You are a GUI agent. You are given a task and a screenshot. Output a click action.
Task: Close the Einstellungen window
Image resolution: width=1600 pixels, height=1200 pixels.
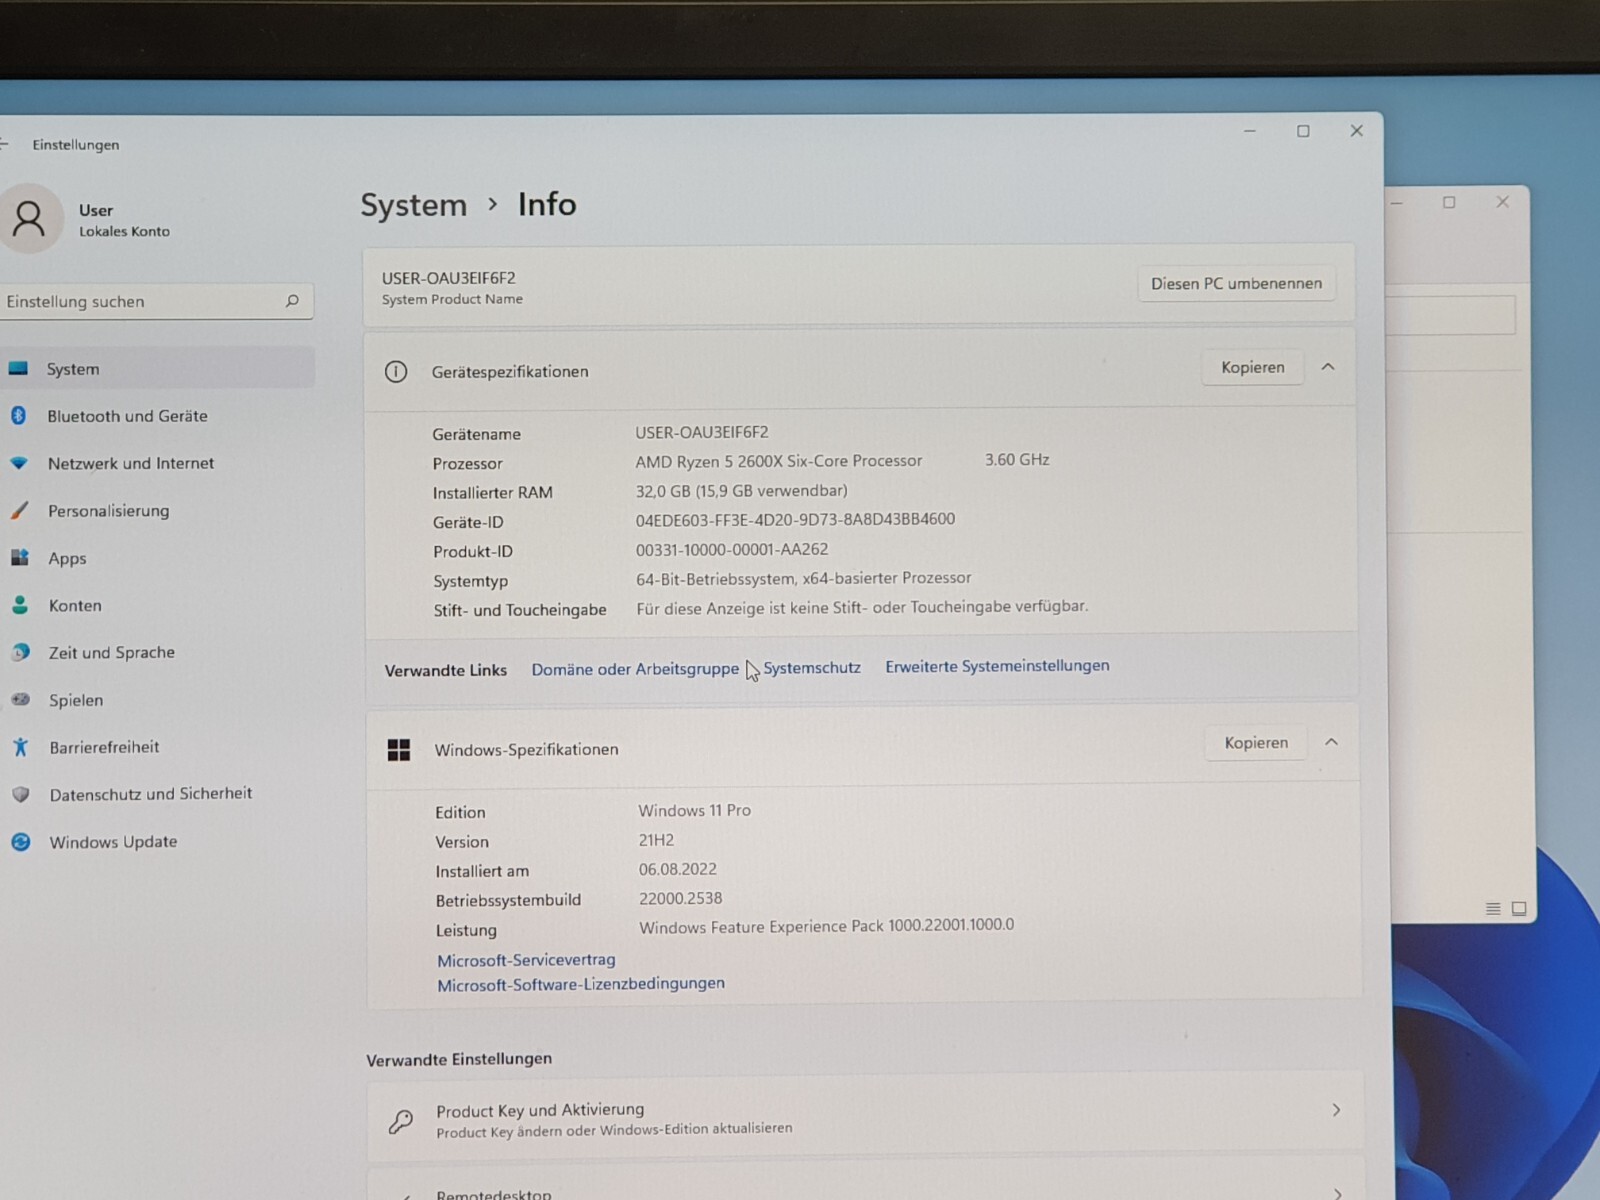pos(1357,131)
